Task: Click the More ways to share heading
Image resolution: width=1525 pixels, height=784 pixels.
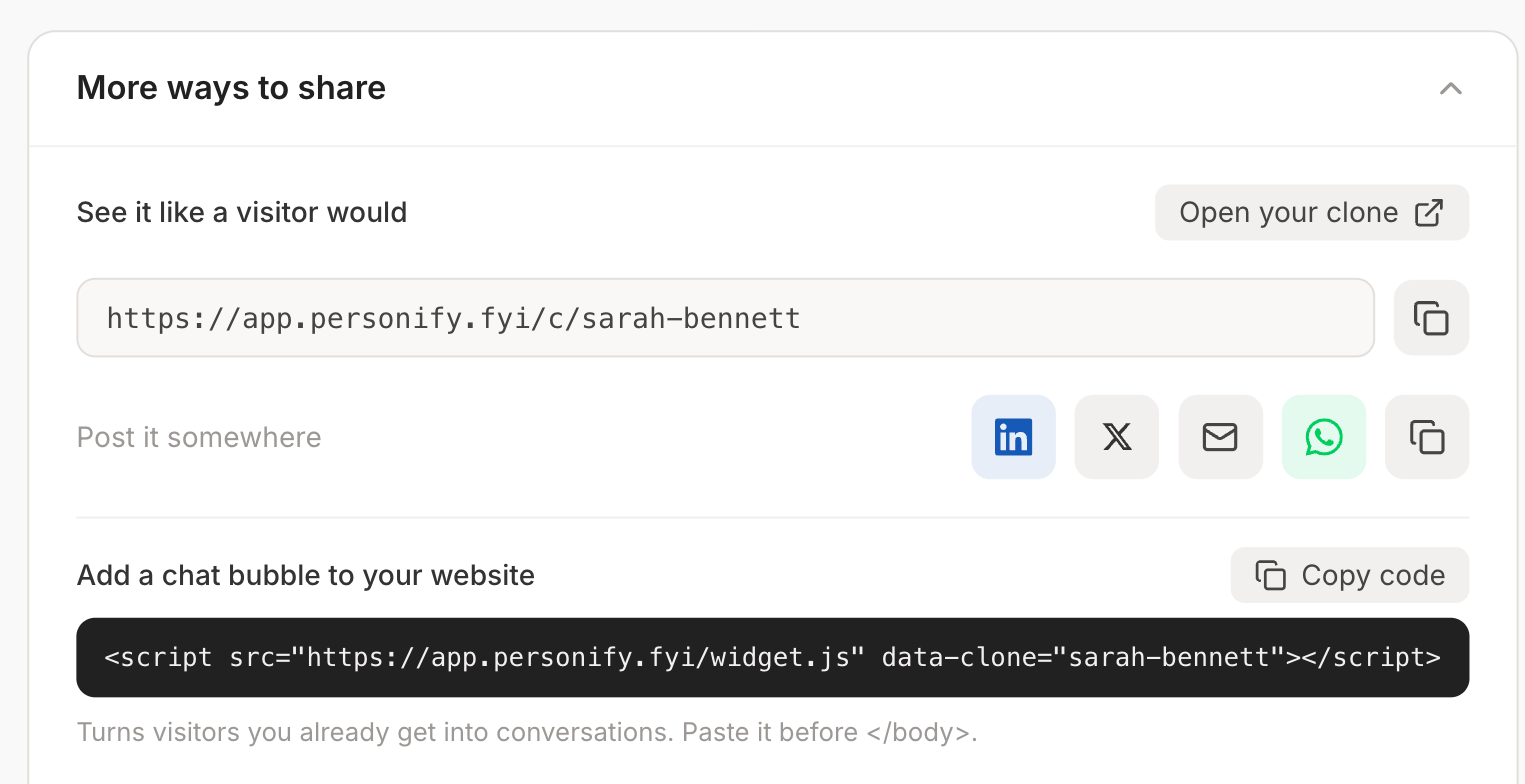Action: (231, 88)
